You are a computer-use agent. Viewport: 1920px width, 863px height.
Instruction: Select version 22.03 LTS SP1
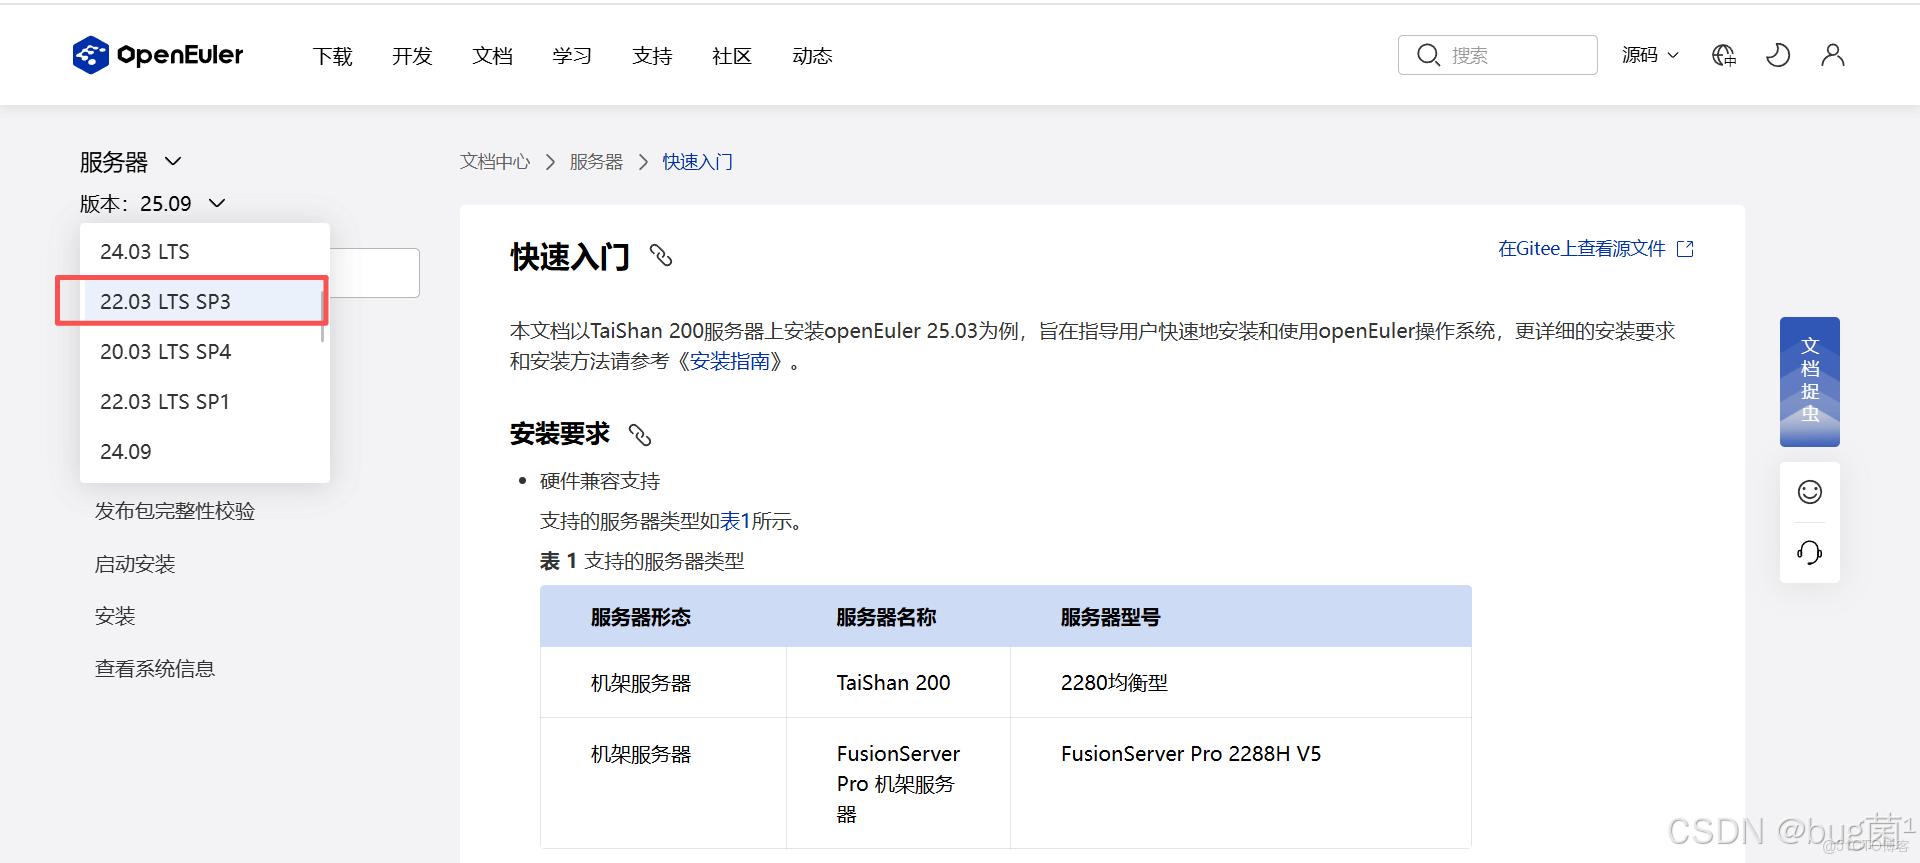pyautogui.click(x=205, y=402)
